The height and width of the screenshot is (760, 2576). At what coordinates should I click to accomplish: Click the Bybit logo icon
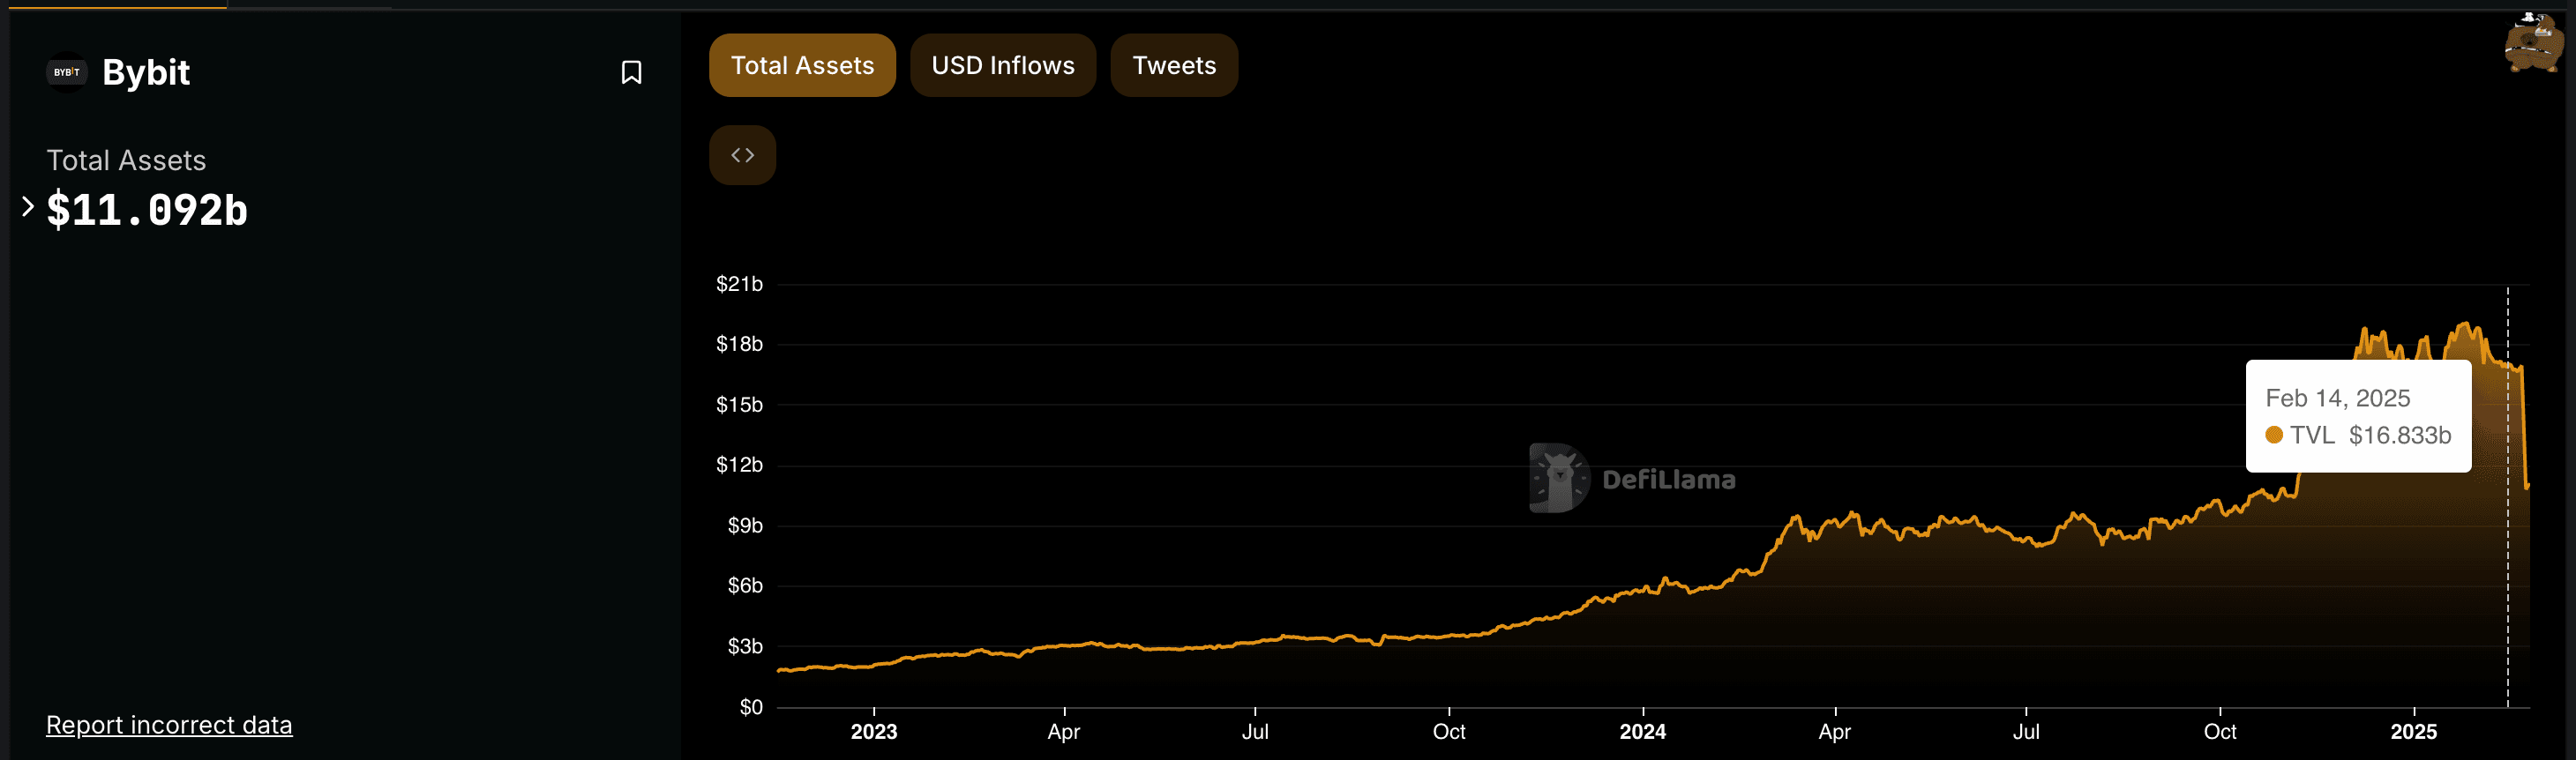coord(67,72)
